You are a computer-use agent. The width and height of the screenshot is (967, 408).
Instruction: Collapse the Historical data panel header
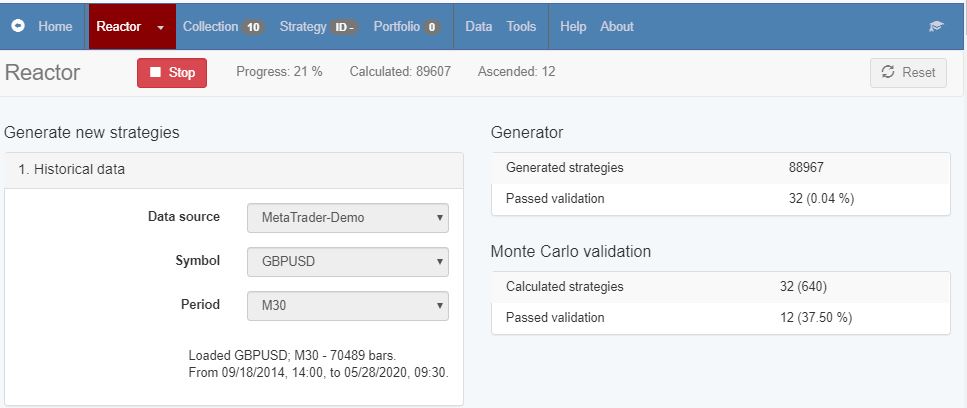tap(233, 169)
